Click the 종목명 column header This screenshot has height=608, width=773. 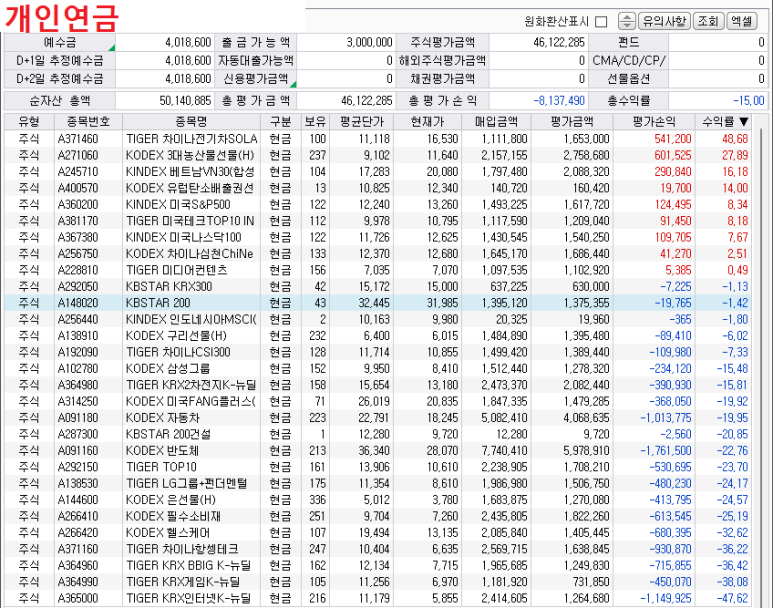pos(191,121)
